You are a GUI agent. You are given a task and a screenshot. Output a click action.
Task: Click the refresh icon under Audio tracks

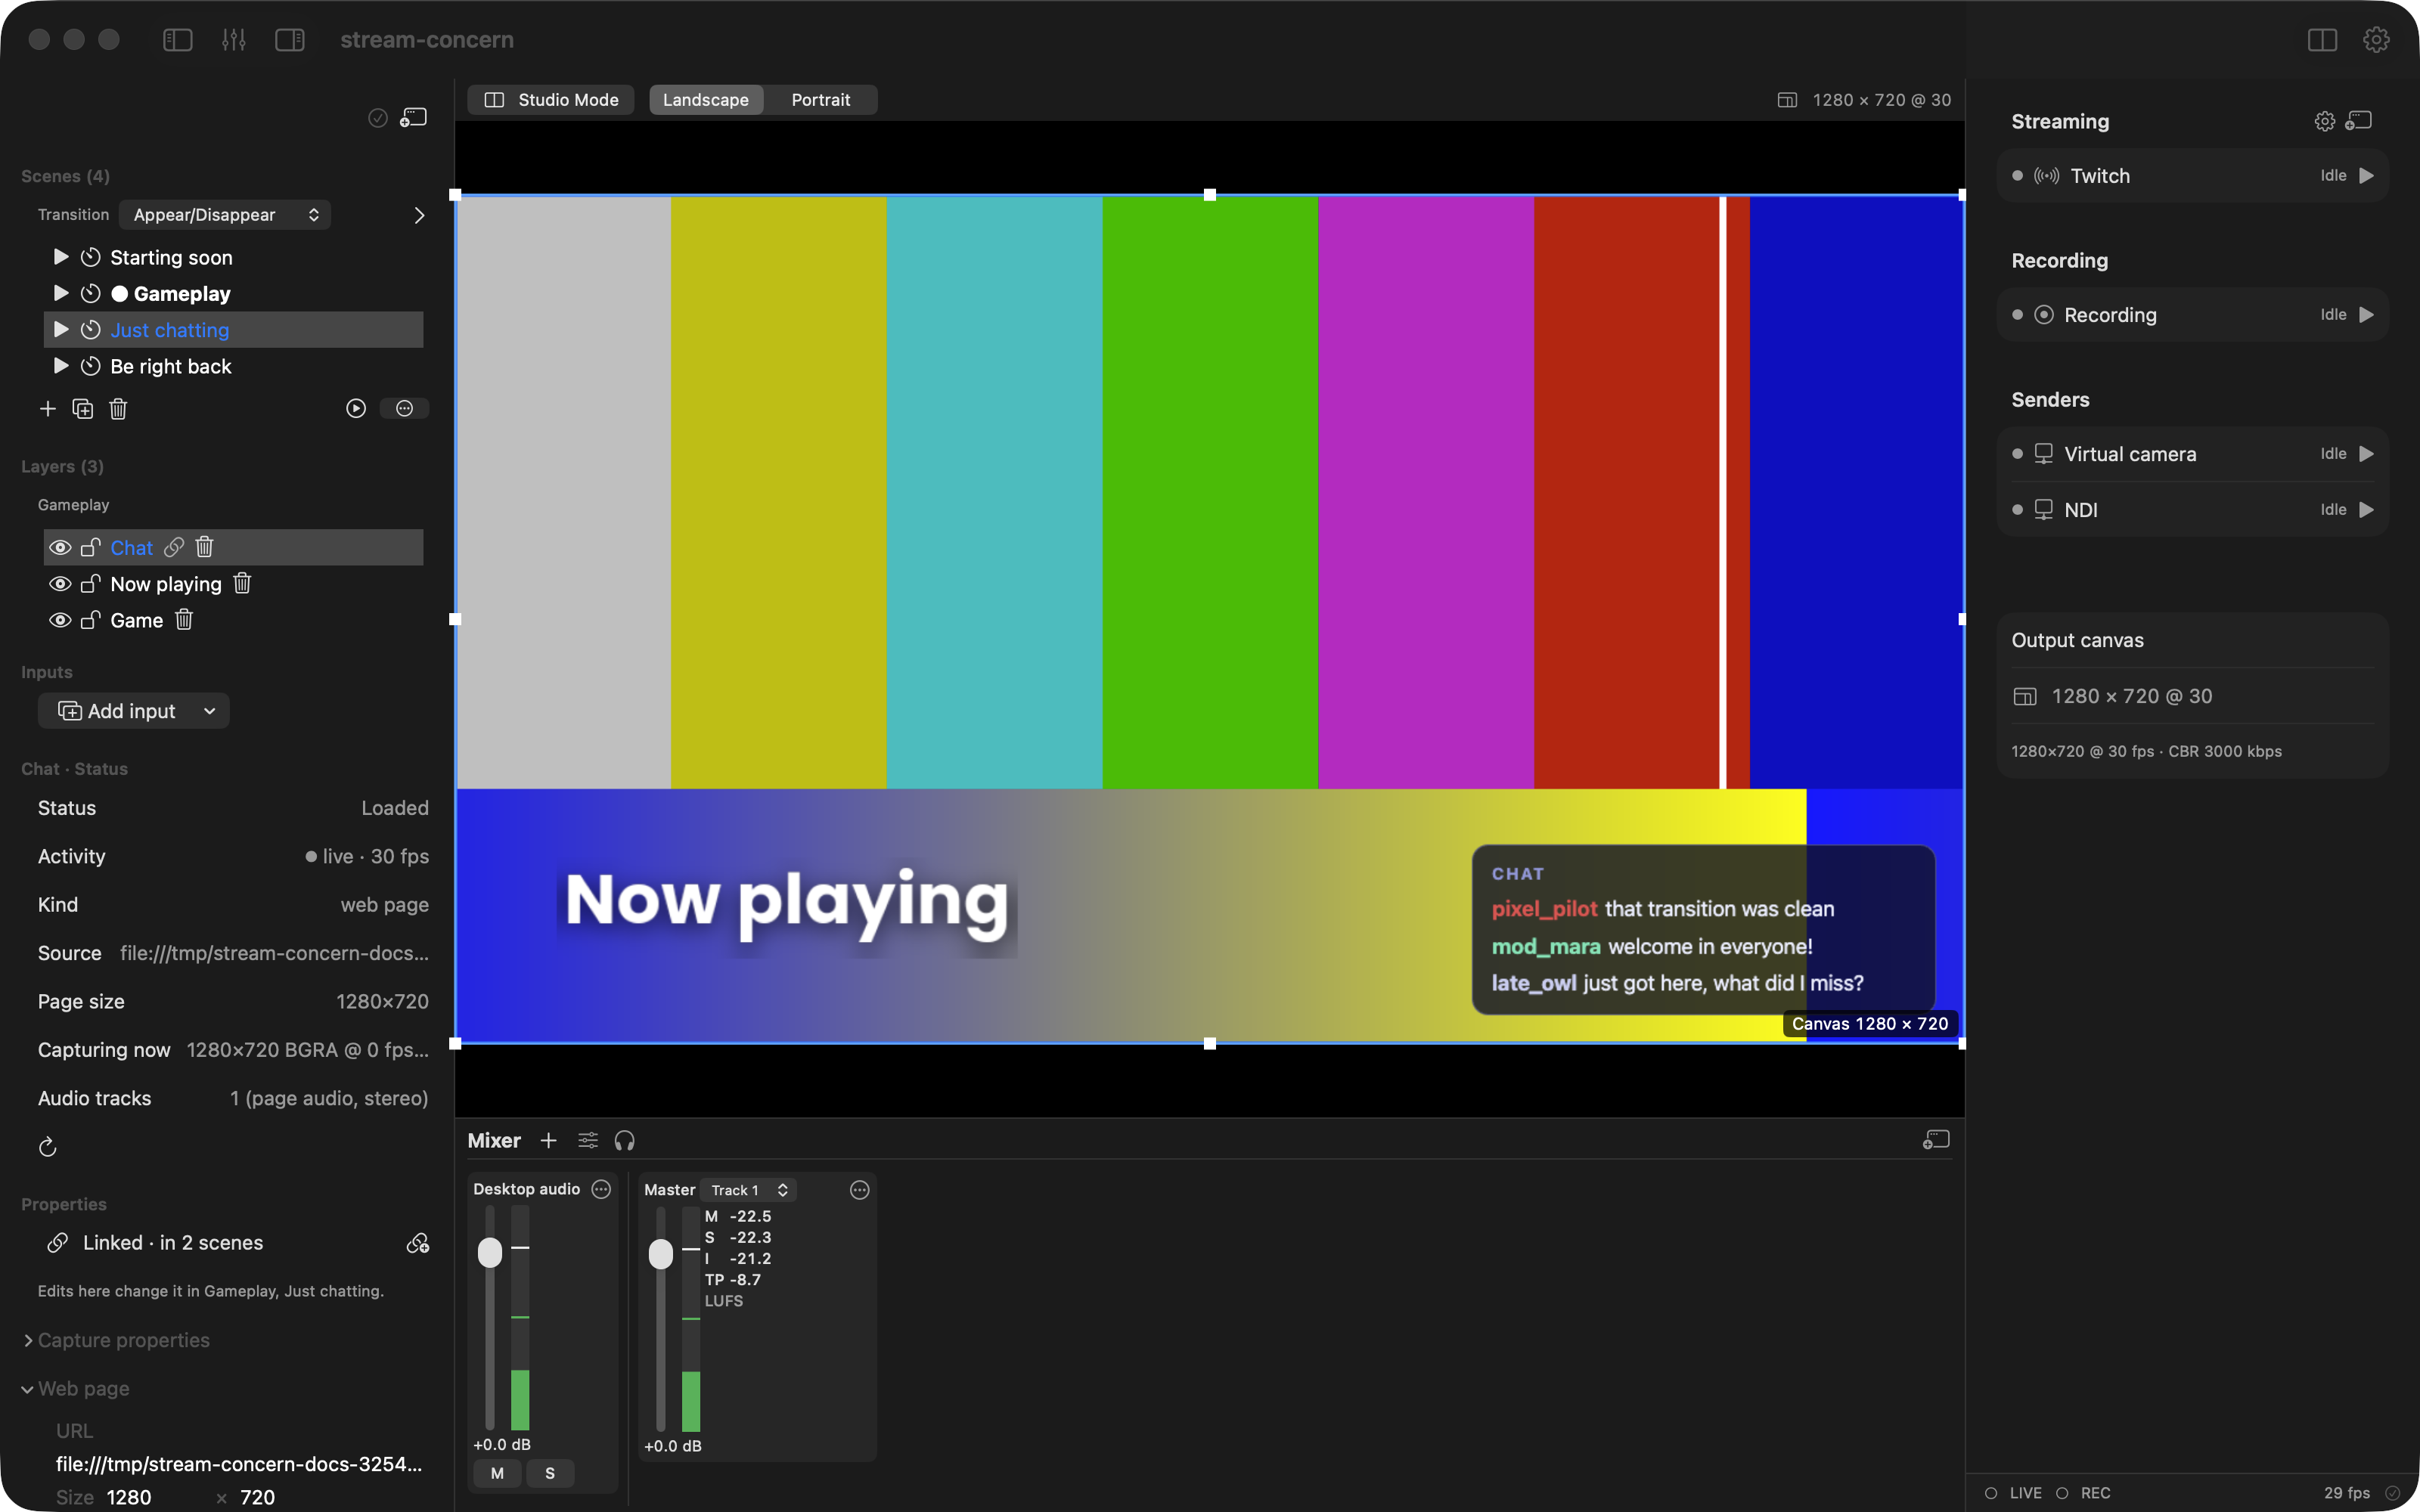click(x=47, y=1147)
